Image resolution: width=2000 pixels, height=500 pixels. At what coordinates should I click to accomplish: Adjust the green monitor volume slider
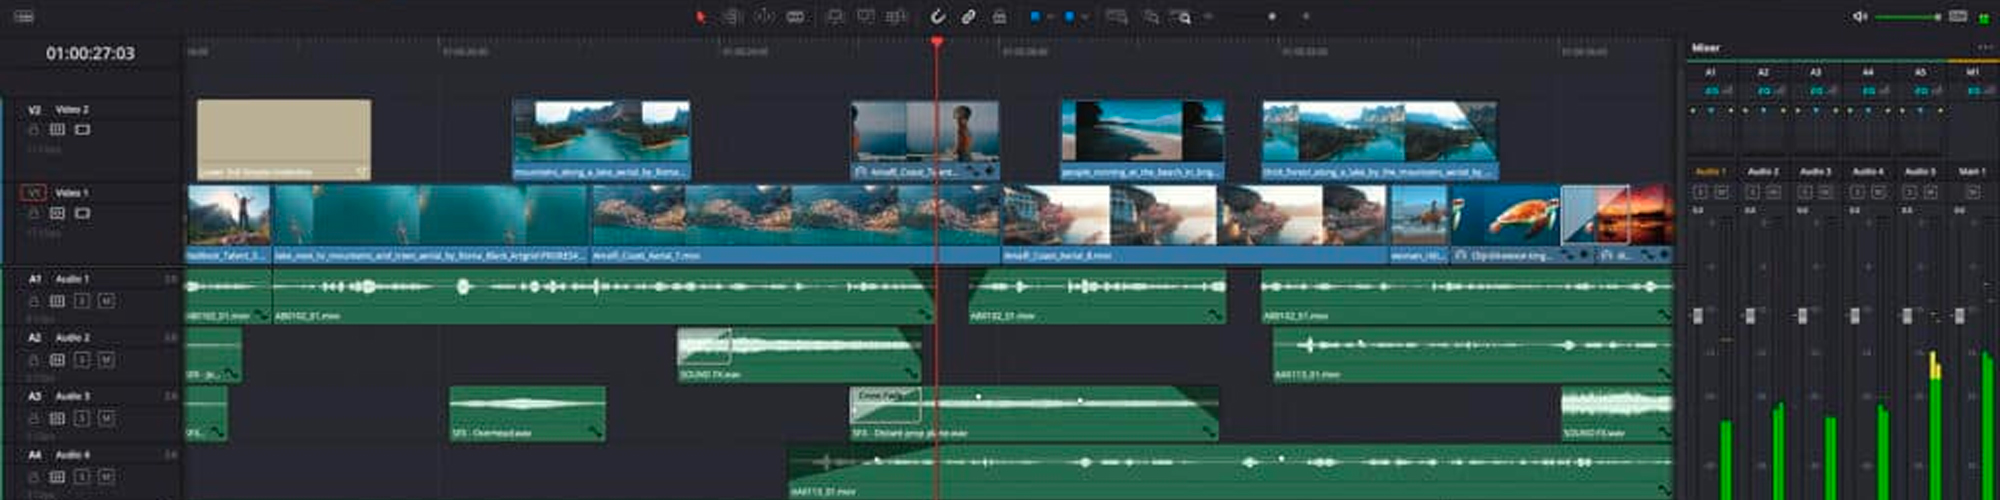pyautogui.click(x=1908, y=17)
